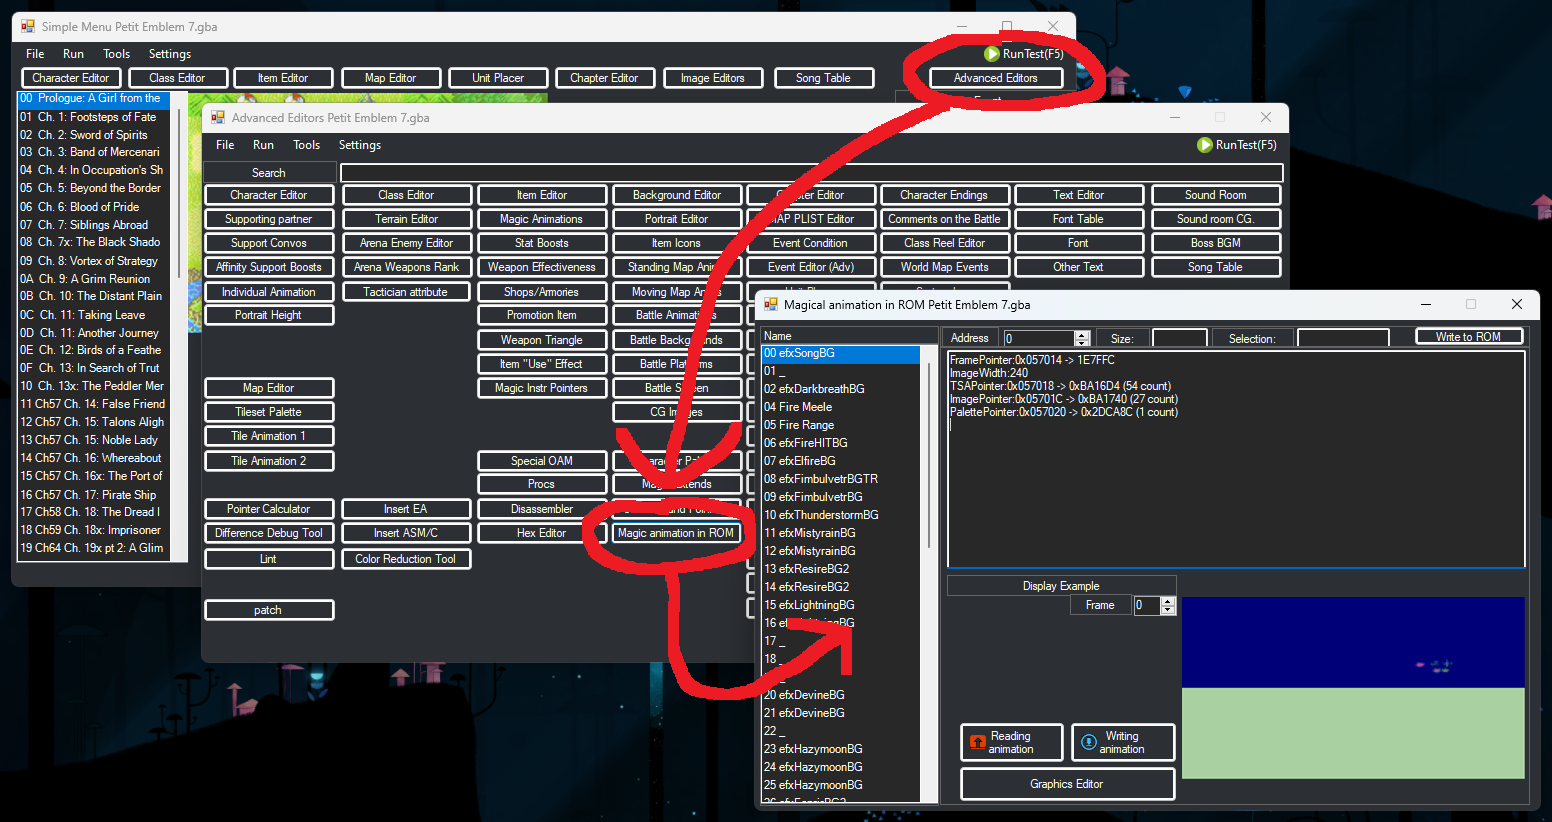This screenshot has height=822, width=1552.
Task: Click the Search field in Advanced Editors
Action: [x=810, y=173]
